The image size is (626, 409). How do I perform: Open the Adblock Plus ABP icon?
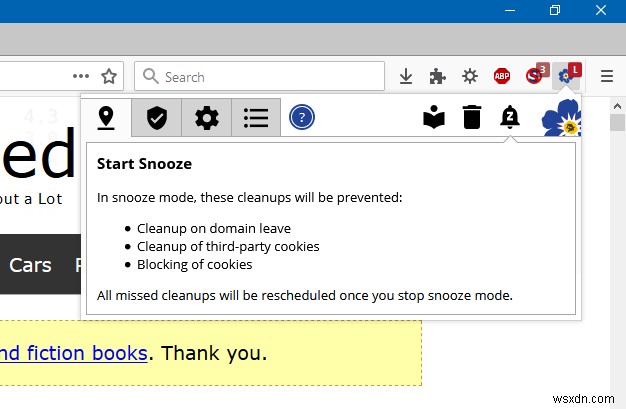pyautogui.click(x=502, y=76)
